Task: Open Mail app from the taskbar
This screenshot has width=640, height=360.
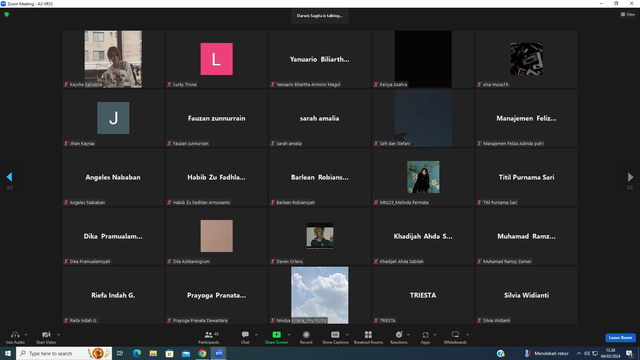Action: (x=186, y=353)
